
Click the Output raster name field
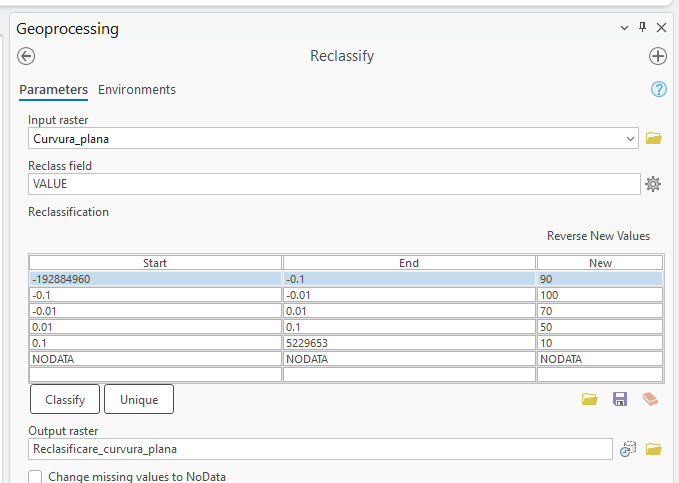coord(320,450)
